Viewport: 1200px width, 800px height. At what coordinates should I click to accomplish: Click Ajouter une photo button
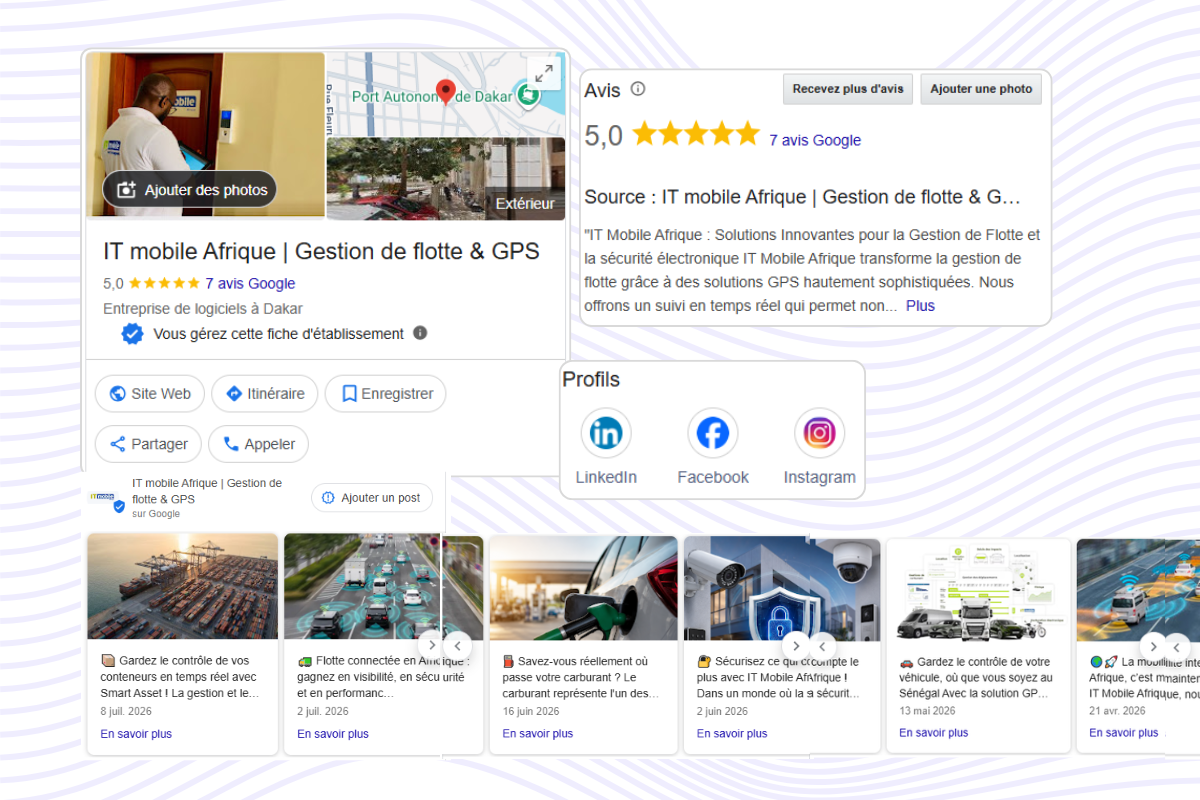point(981,89)
